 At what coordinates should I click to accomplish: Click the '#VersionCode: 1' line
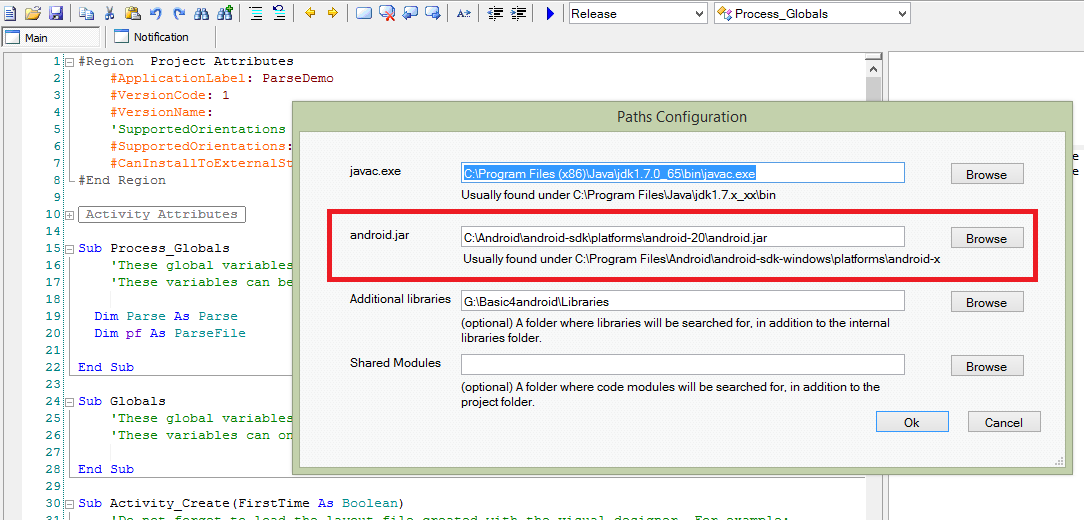[x=169, y=95]
